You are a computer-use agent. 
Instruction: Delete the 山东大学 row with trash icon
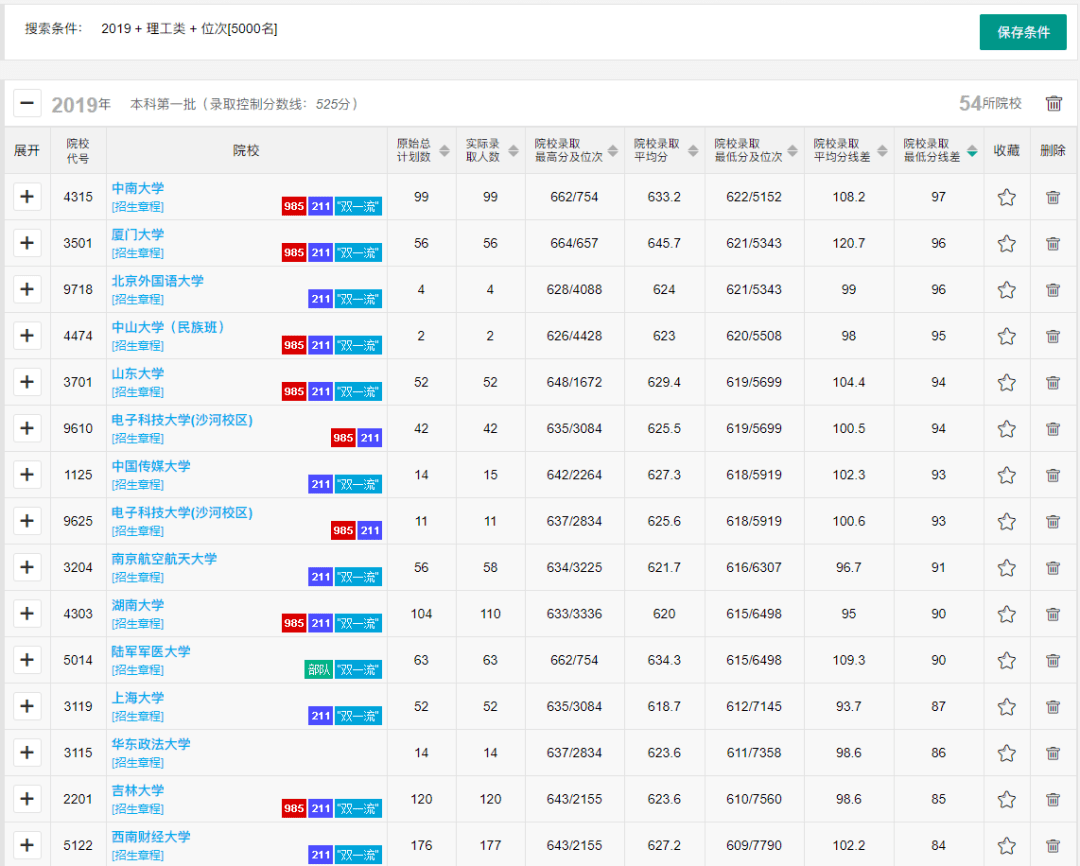(1052, 382)
